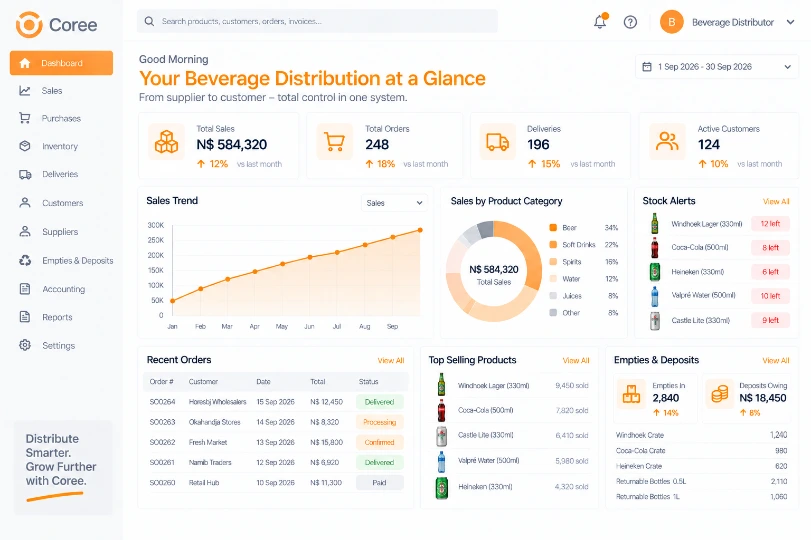Click the Deliveries truck icon in sidebar
This screenshot has height=540, width=811.
(x=25, y=174)
